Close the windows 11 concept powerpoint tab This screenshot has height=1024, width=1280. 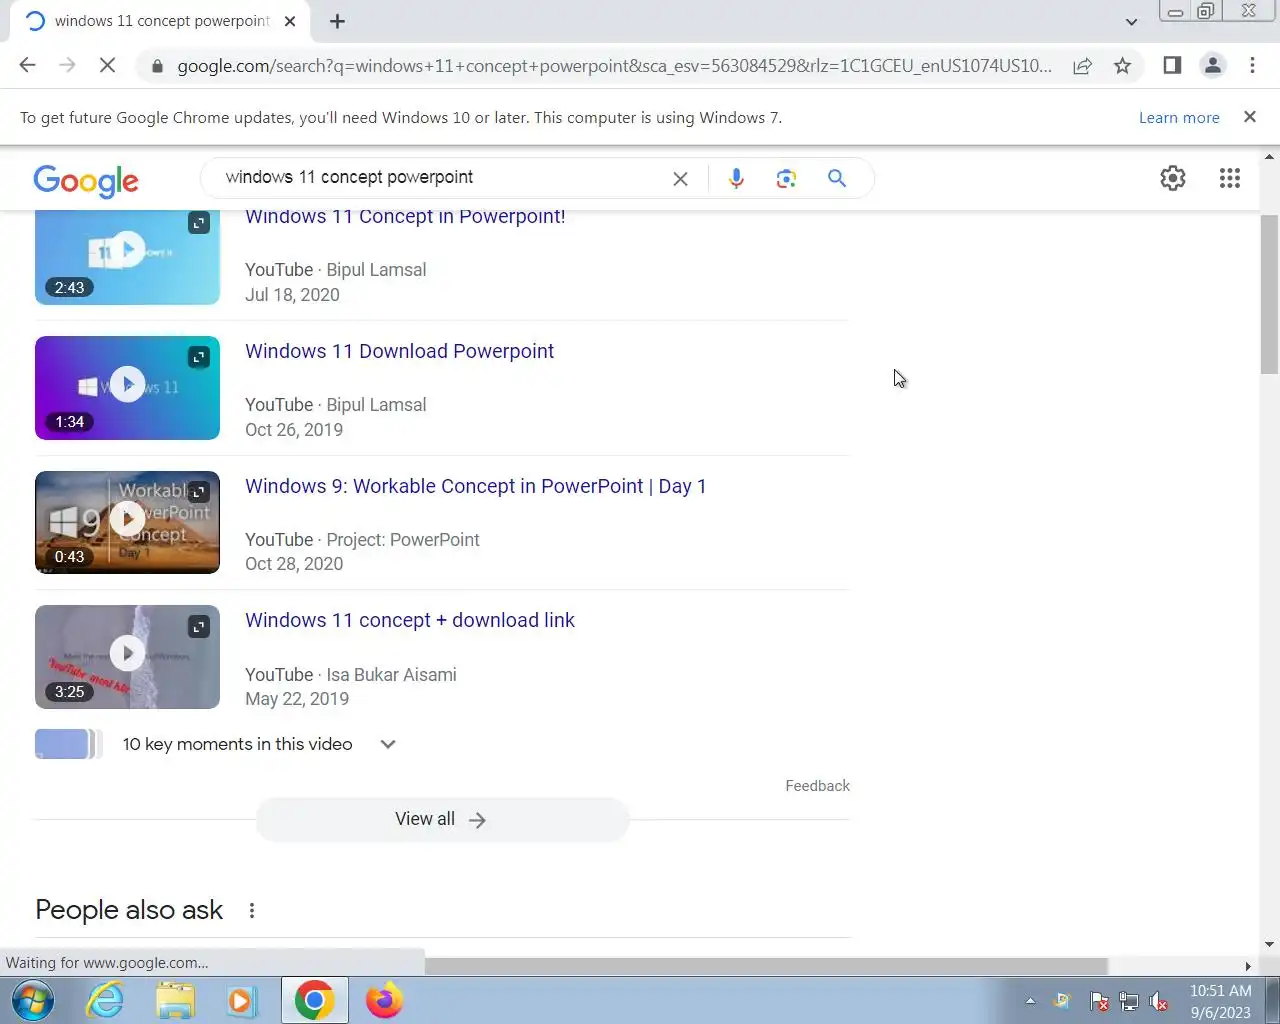tap(290, 21)
